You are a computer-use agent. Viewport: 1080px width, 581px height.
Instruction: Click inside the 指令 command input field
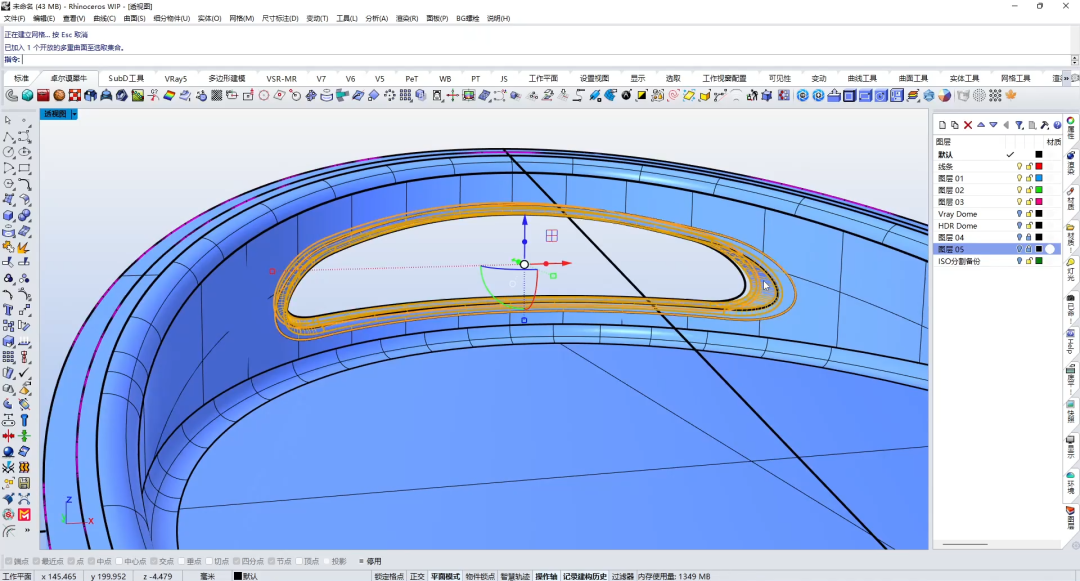(548, 60)
